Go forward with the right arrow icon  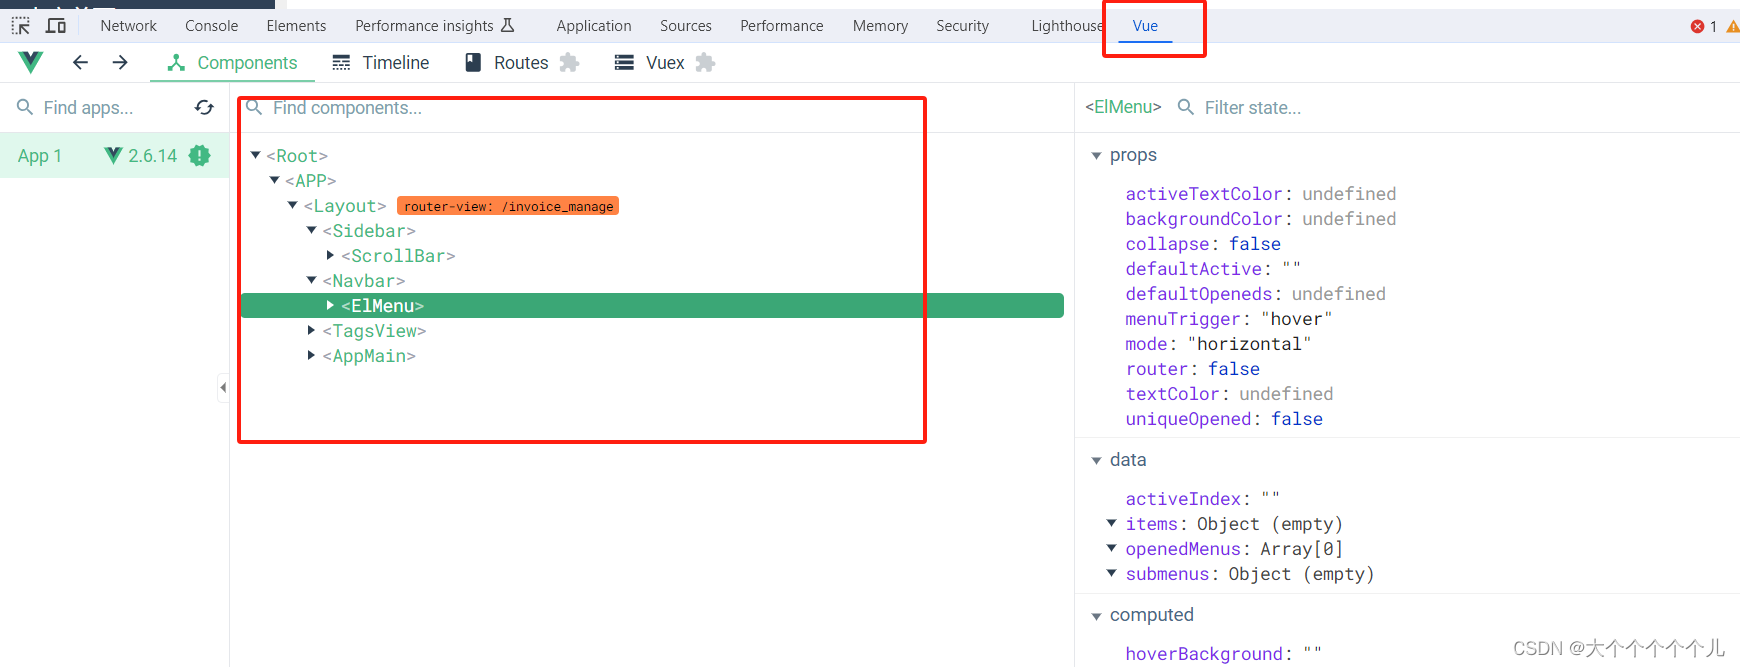(120, 63)
